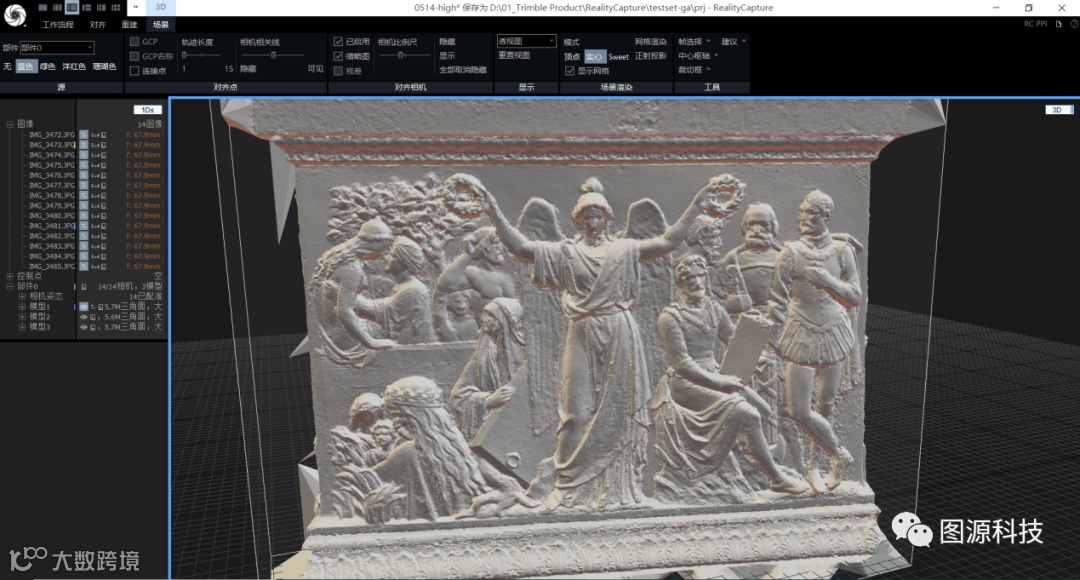Click the RealityCapture aperture logo
The width and height of the screenshot is (1080, 580).
click(14, 14)
